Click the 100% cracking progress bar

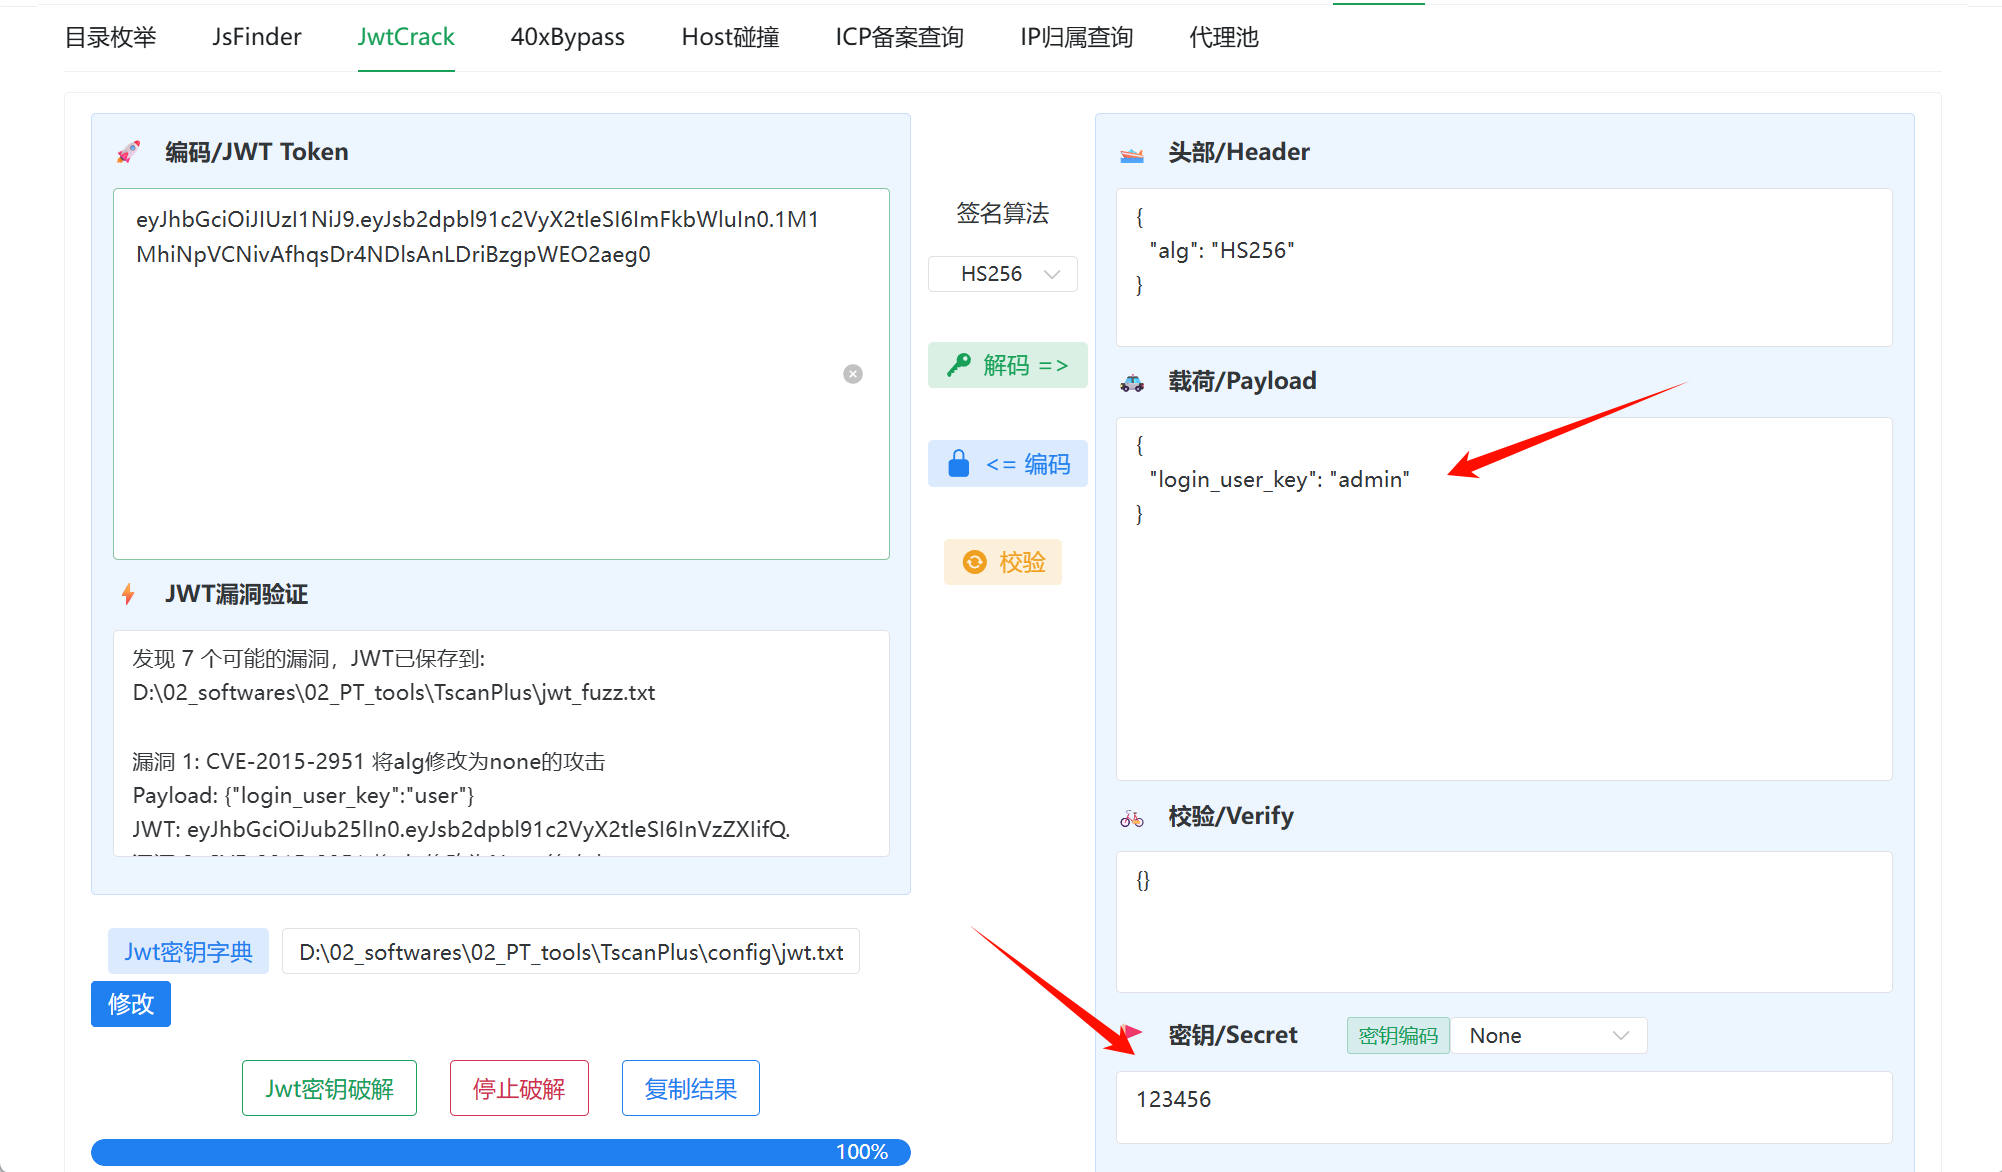(500, 1152)
